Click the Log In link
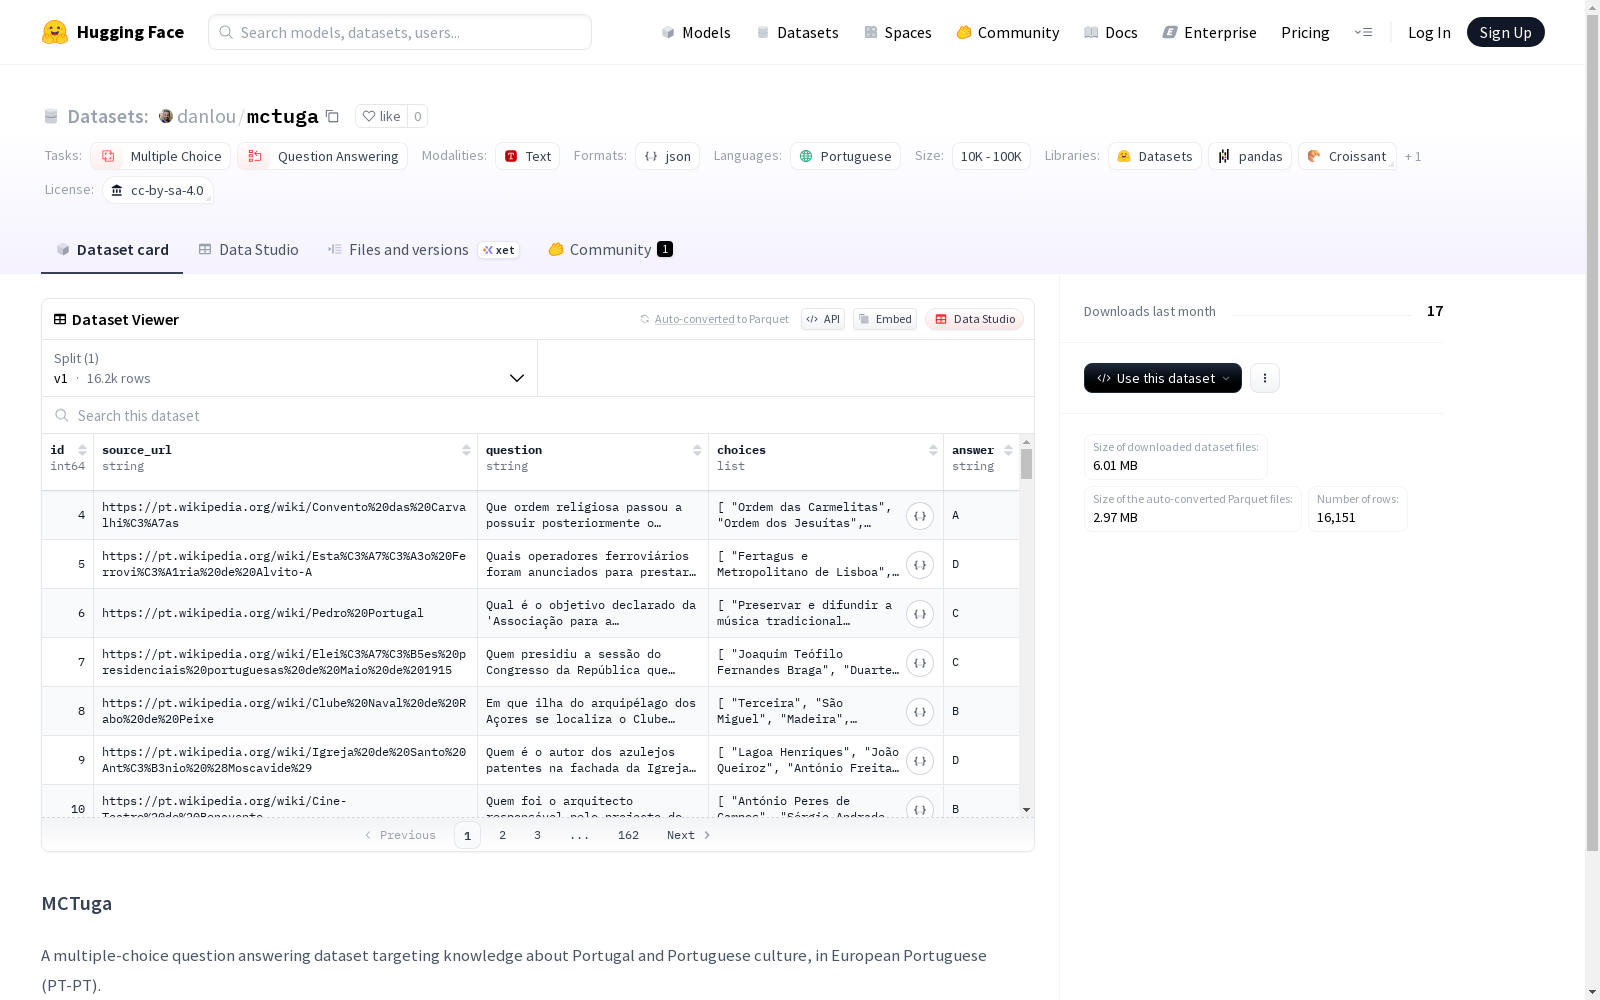Viewport: 1600px width, 1000px height. click(1429, 32)
